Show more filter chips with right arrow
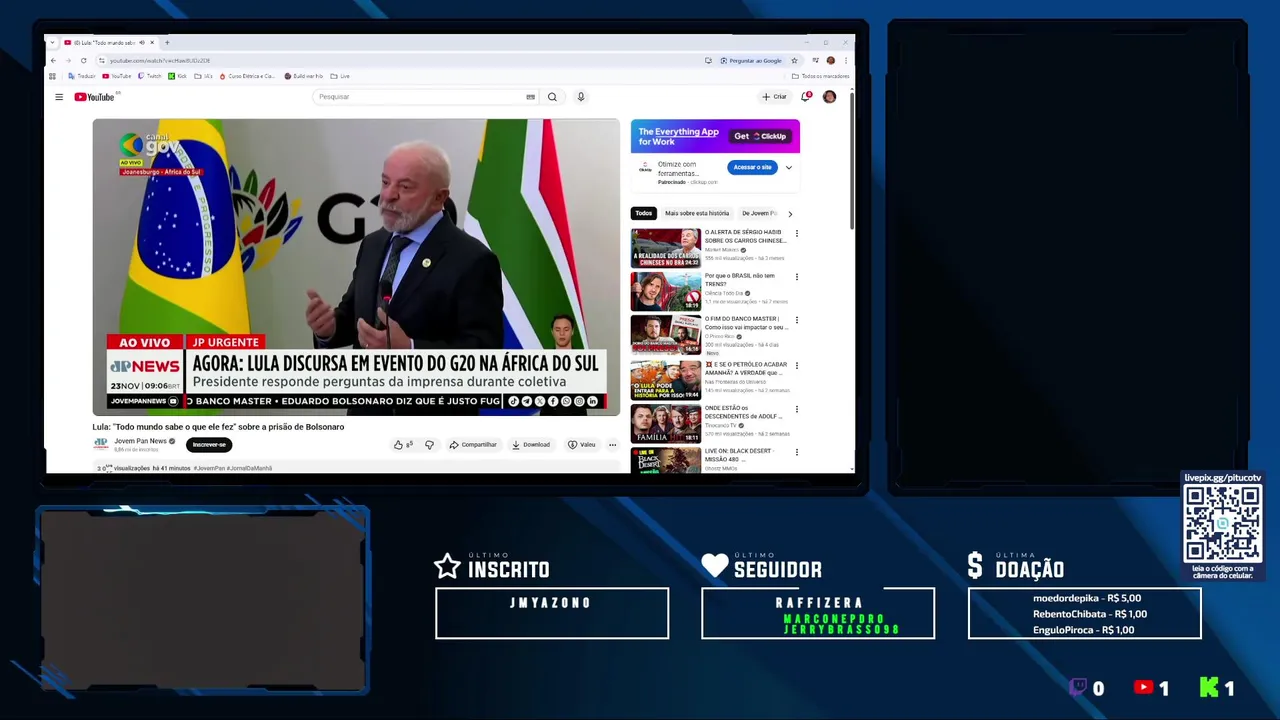This screenshot has height=720, width=1280. point(790,213)
